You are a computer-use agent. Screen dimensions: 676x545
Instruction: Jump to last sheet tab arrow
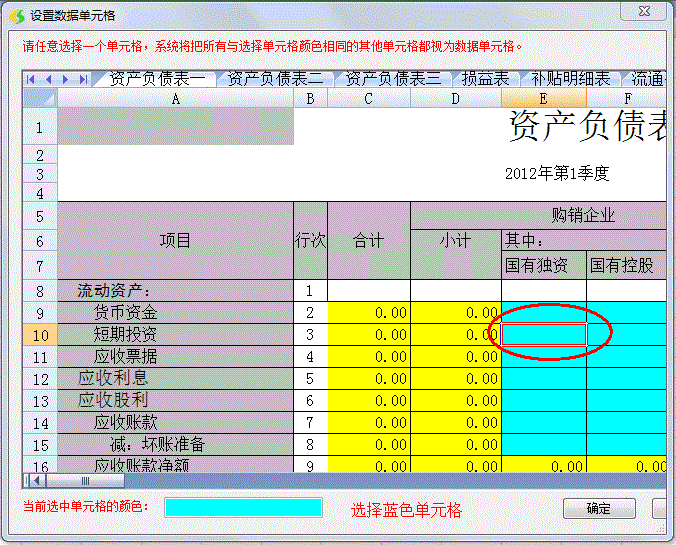point(83,79)
